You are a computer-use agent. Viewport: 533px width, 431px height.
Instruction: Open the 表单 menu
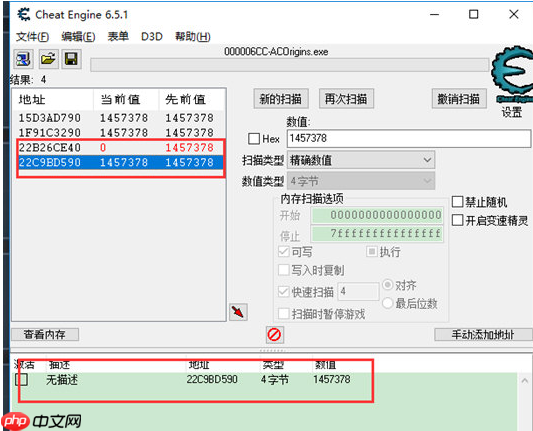click(118, 36)
